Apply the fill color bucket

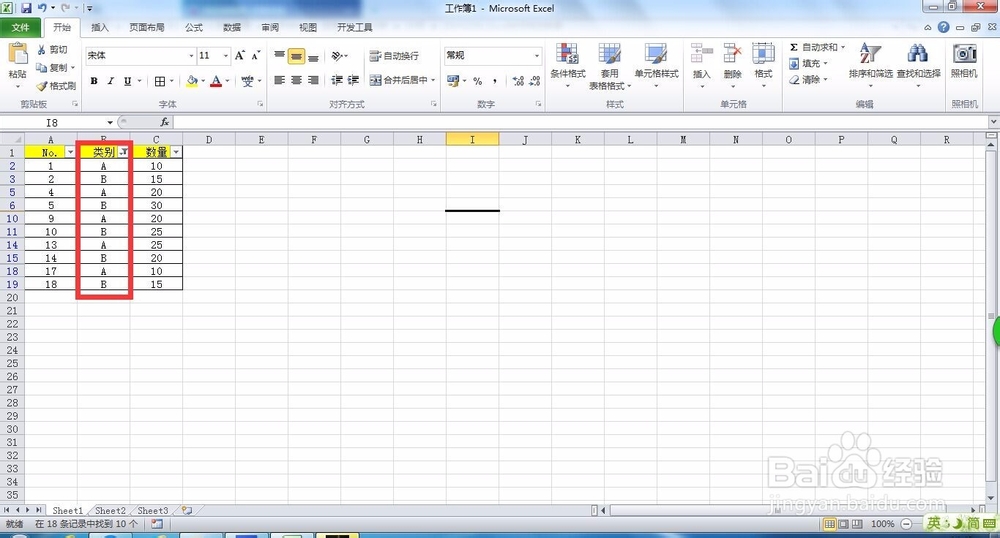192,81
